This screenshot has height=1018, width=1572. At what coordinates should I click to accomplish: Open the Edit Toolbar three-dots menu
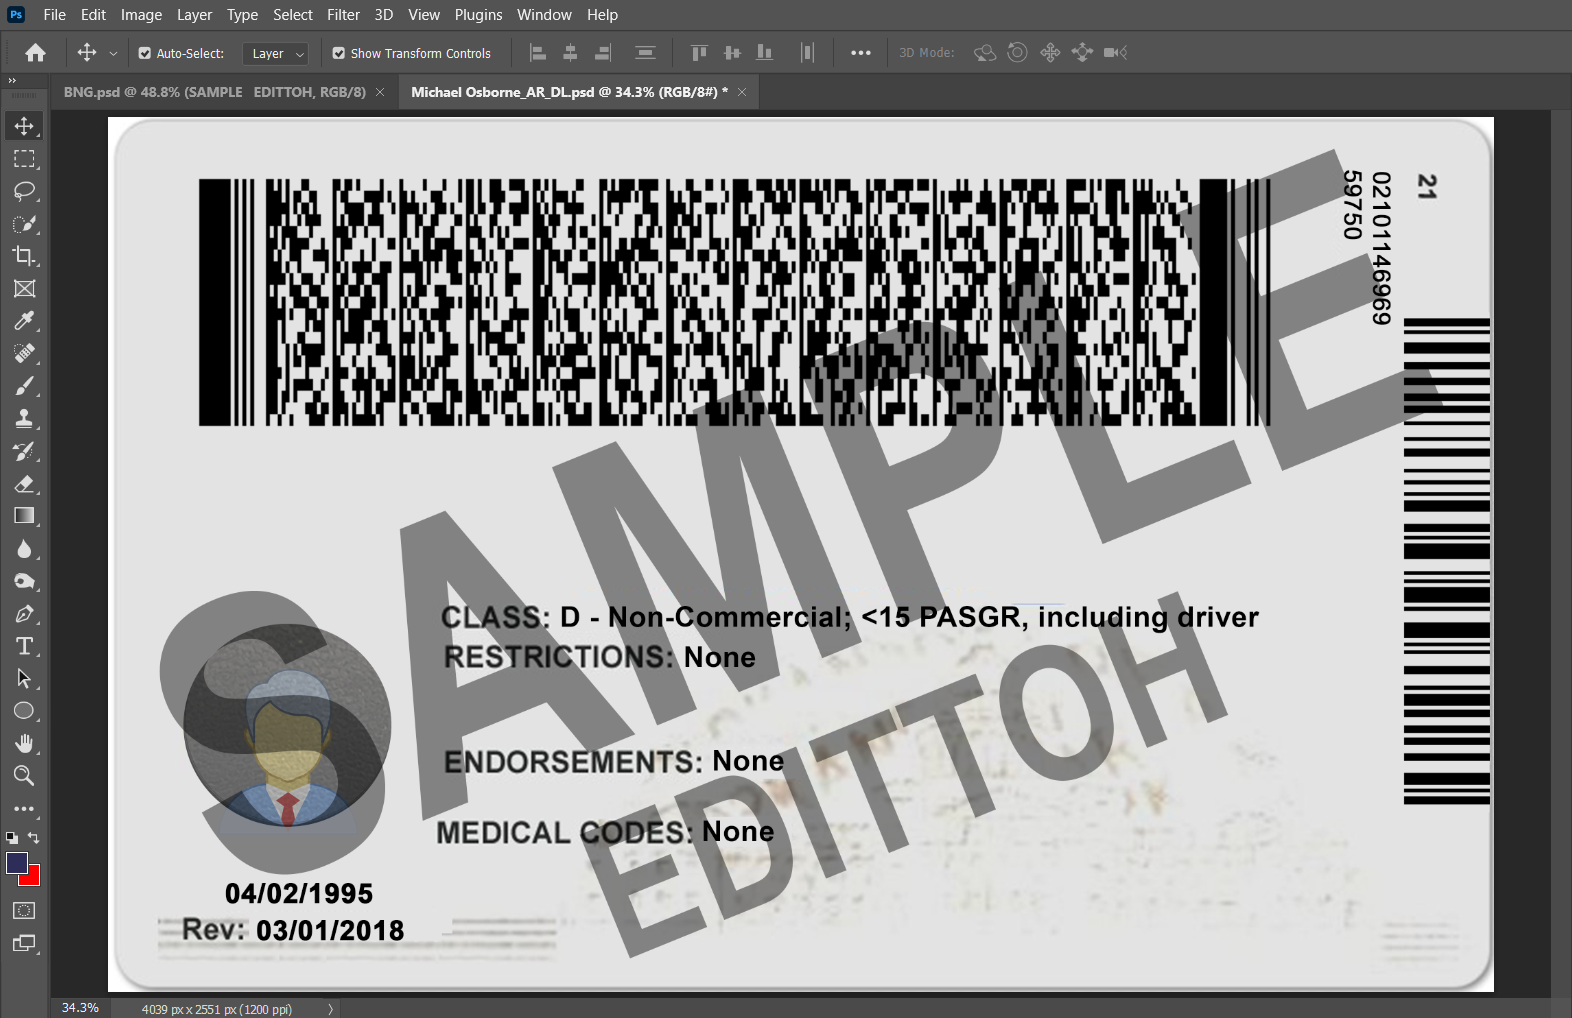click(x=24, y=809)
